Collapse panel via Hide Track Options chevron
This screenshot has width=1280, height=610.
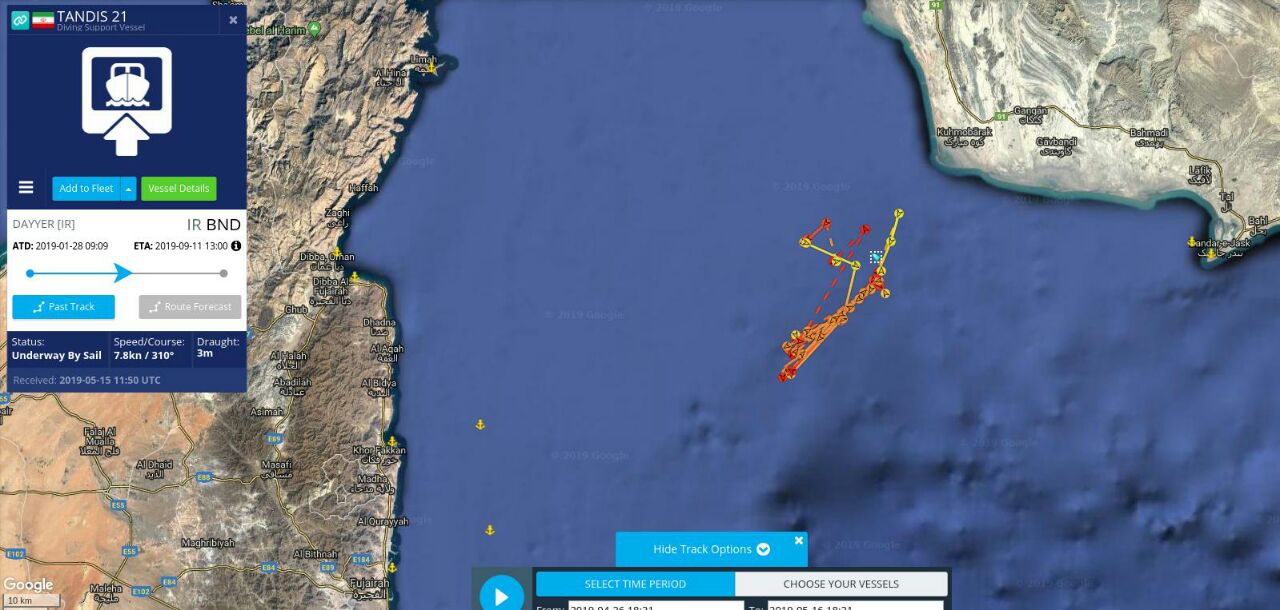pyautogui.click(x=764, y=549)
